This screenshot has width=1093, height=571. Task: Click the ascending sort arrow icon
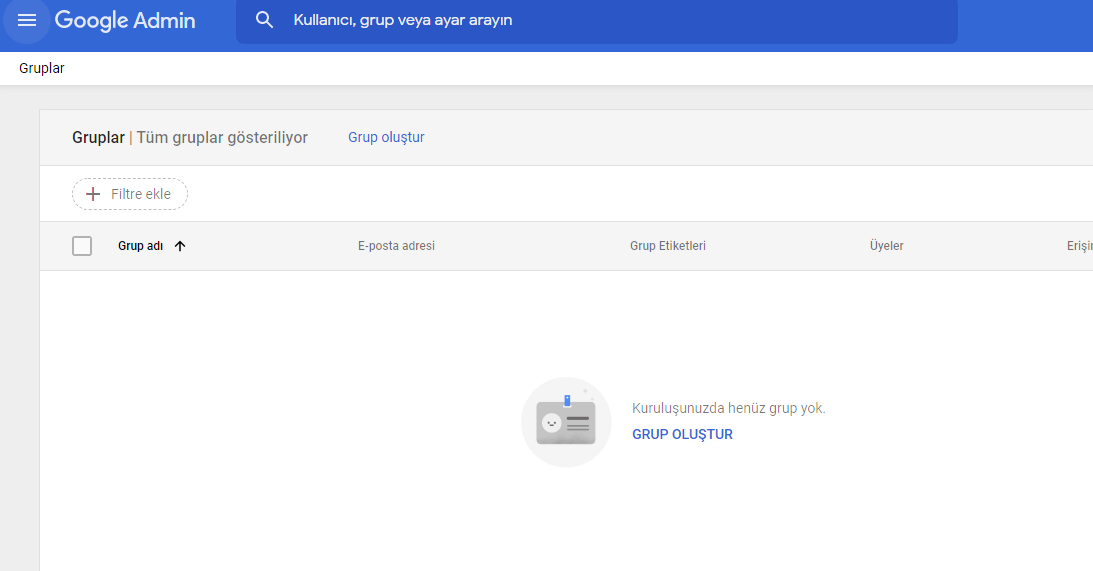coord(180,246)
